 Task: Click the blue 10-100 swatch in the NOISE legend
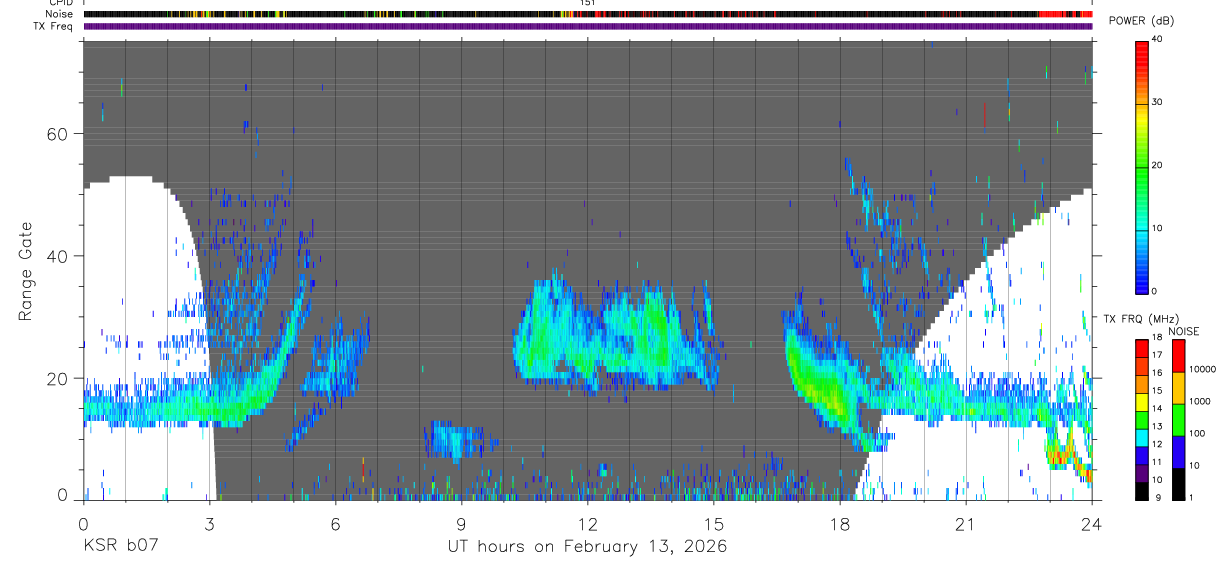pyautogui.click(x=1178, y=452)
